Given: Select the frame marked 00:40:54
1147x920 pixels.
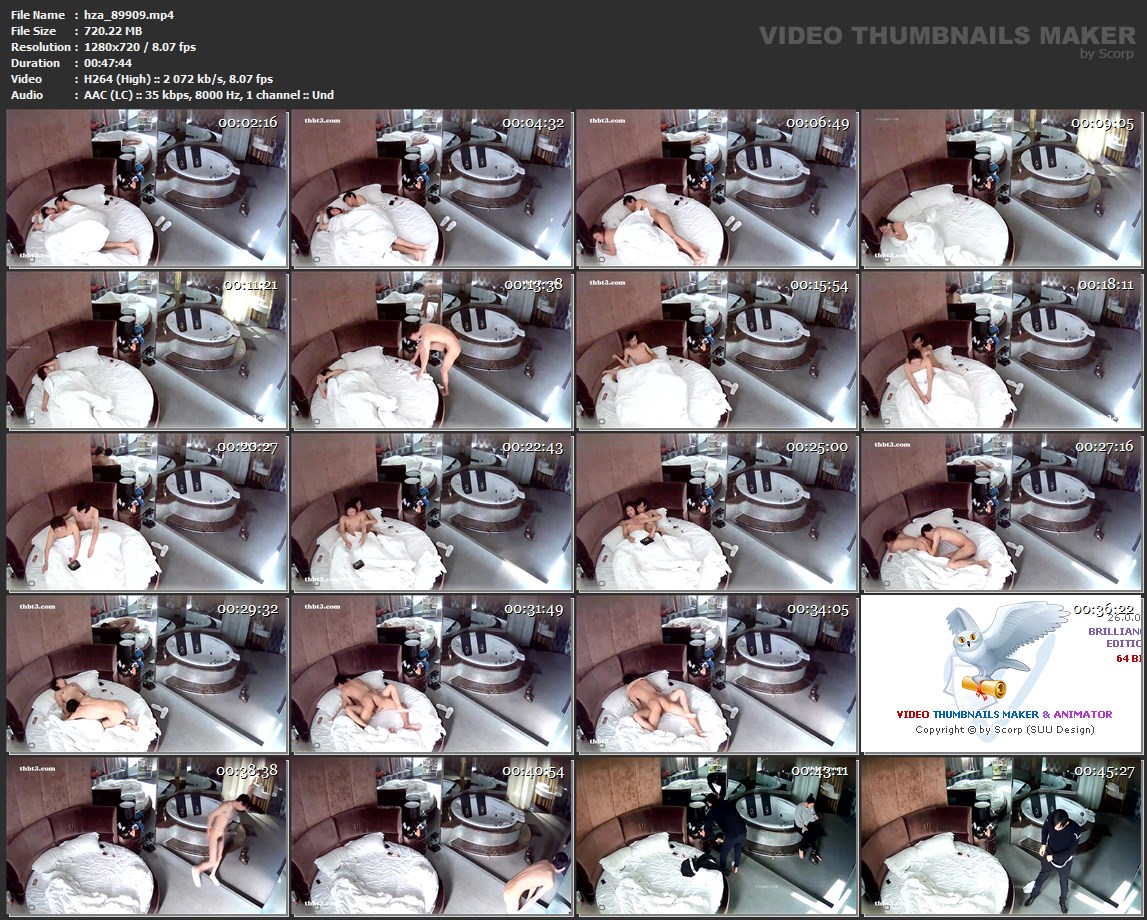Looking at the screenshot, I should (x=432, y=837).
